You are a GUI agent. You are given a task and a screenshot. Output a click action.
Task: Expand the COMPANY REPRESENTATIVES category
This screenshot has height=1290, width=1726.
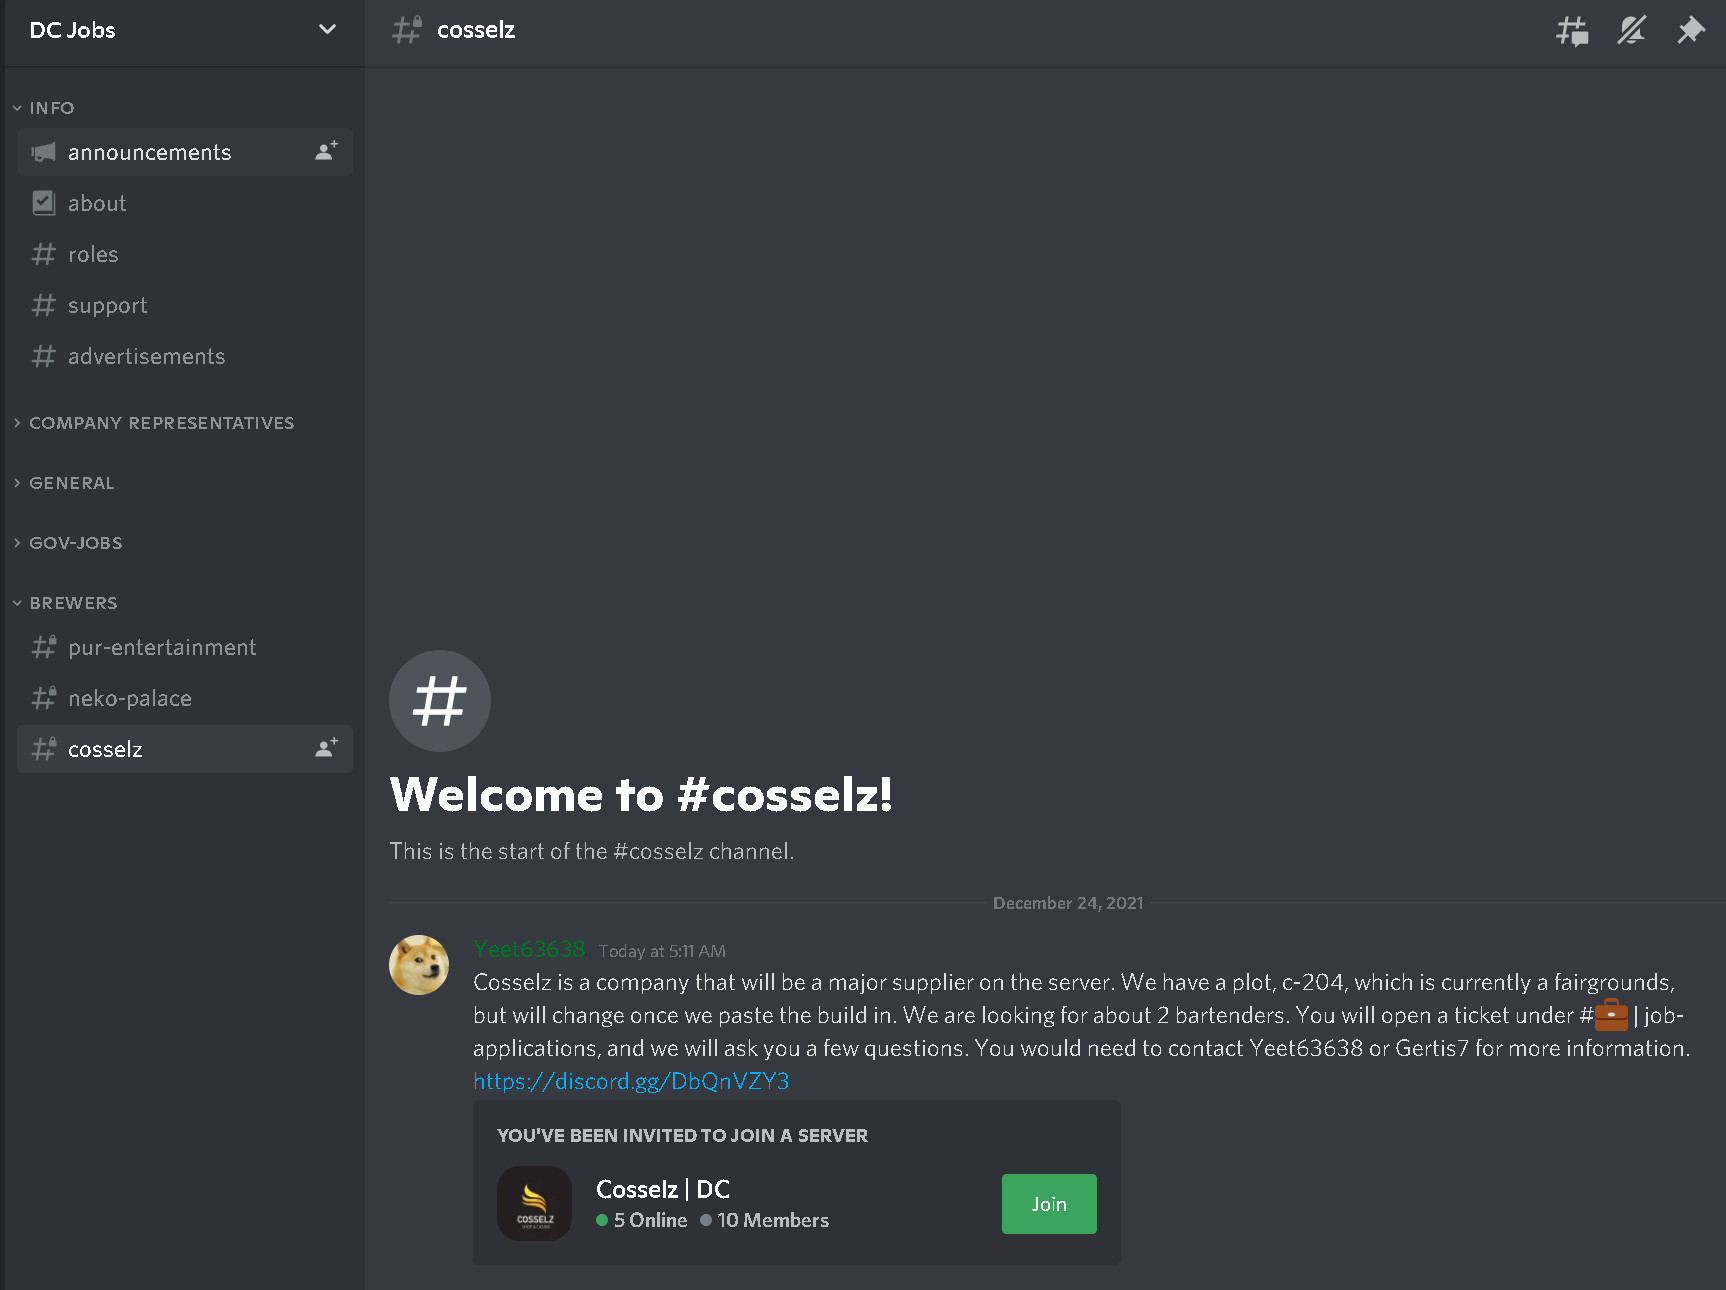pos(155,423)
